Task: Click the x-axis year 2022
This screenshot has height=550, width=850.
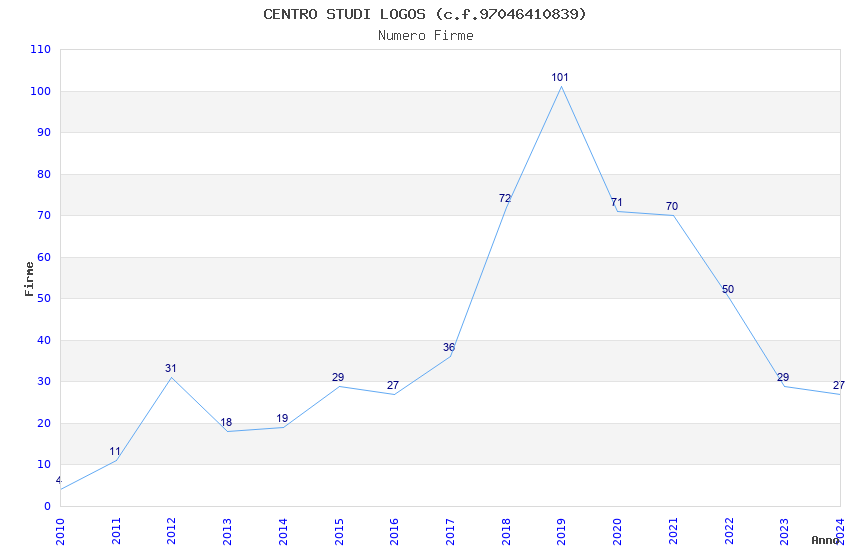Action: point(729,532)
